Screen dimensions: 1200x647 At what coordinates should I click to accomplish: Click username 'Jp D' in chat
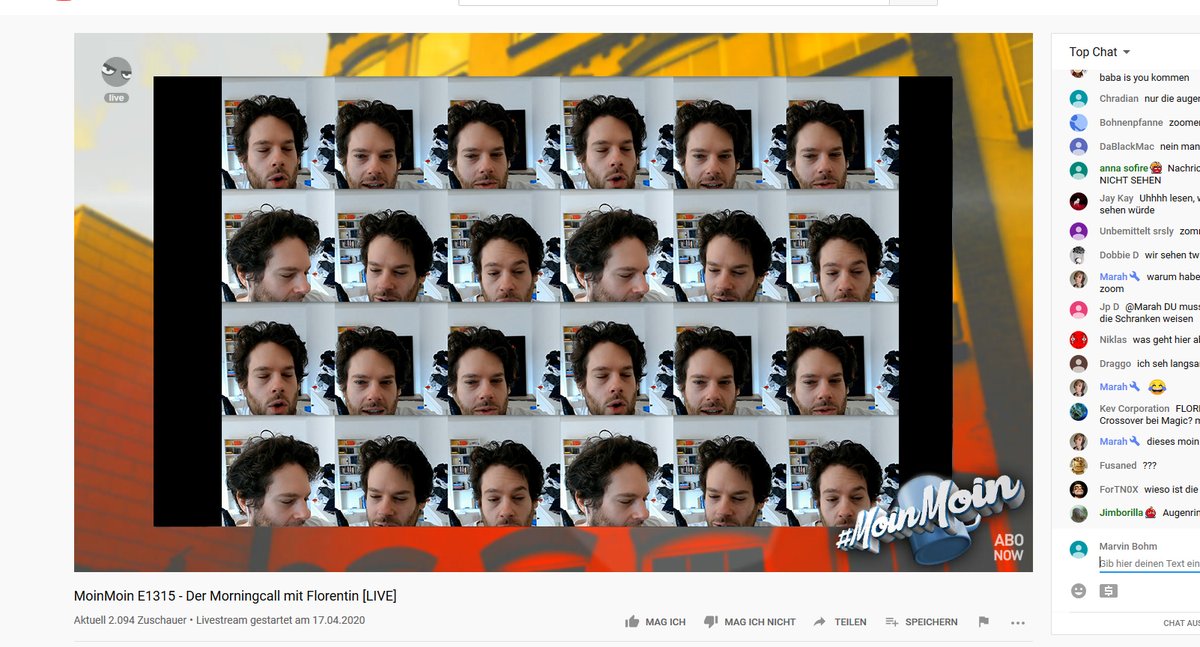click(1109, 307)
